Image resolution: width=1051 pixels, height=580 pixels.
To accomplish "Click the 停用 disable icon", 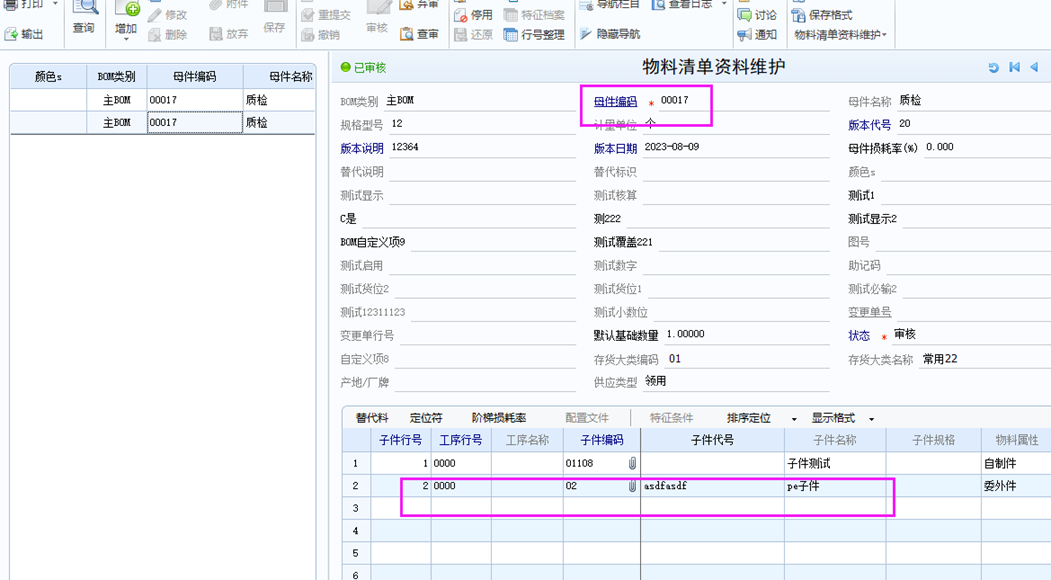I will point(460,15).
